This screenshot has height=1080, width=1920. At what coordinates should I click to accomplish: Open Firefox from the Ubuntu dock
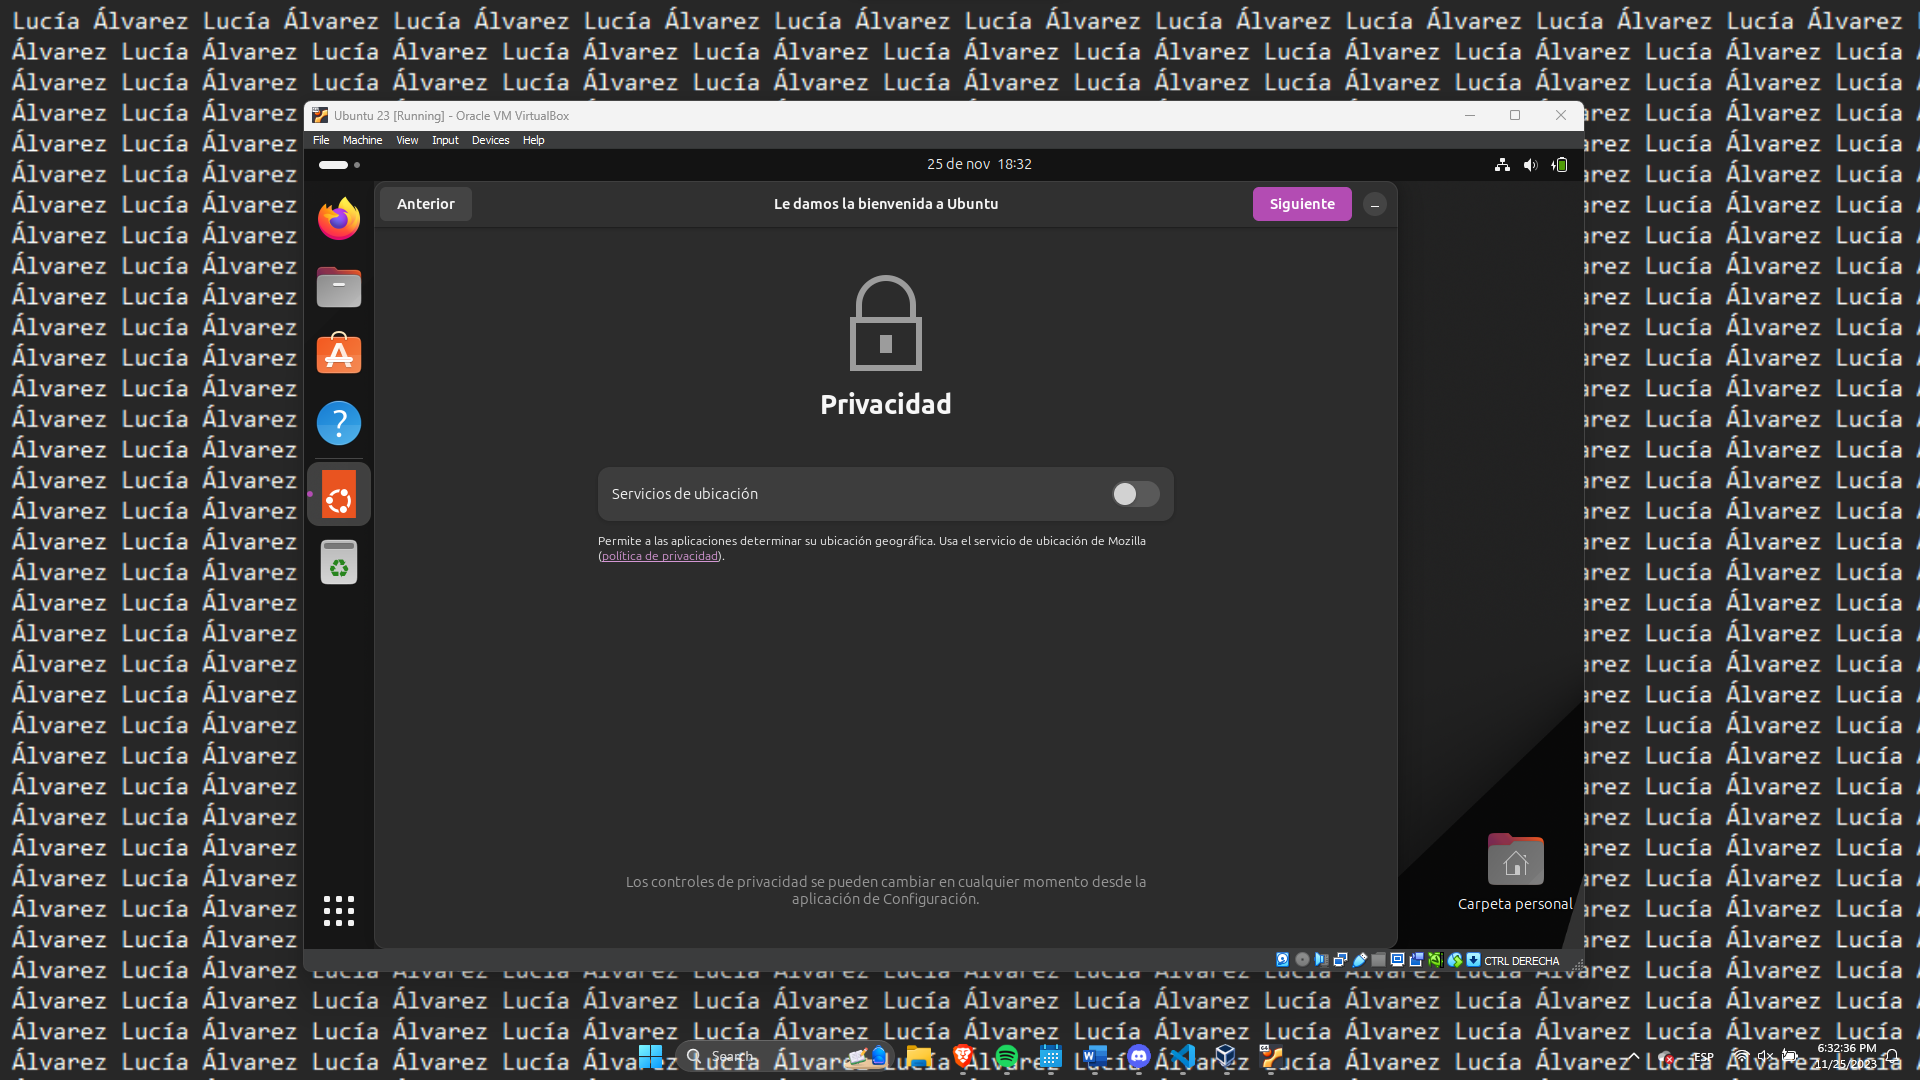click(338, 219)
